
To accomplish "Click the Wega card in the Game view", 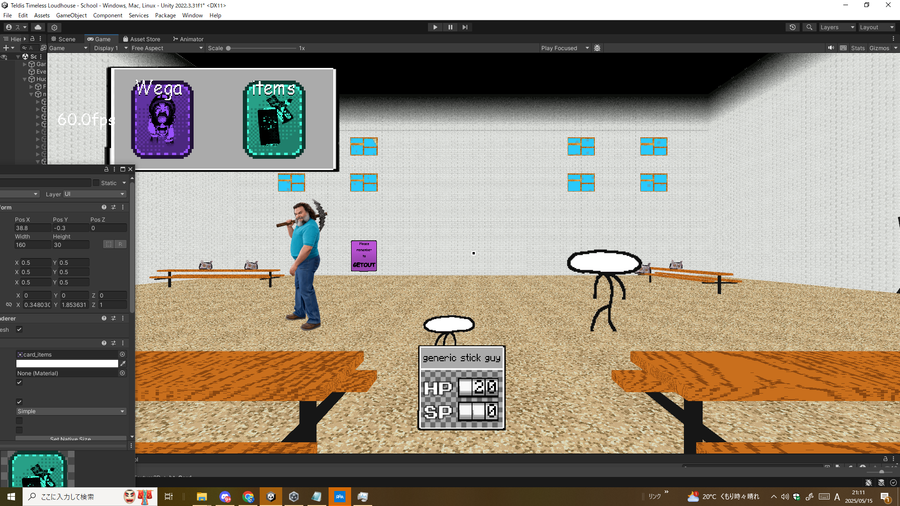I will [x=162, y=119].
